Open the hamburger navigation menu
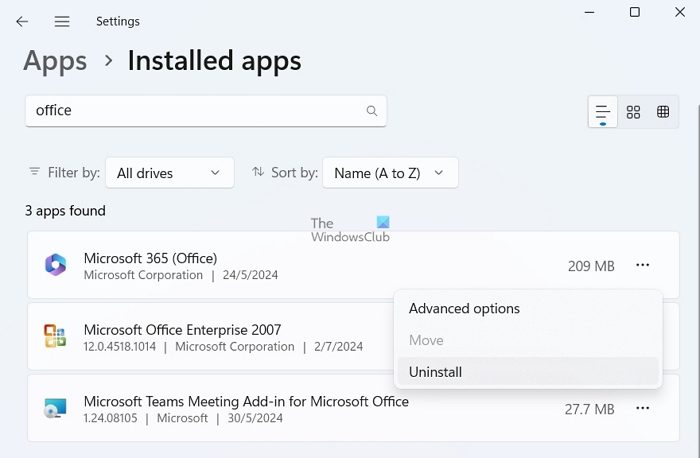Image resolution: width=700 pixels, height=458 pixels. click(62, 21)
